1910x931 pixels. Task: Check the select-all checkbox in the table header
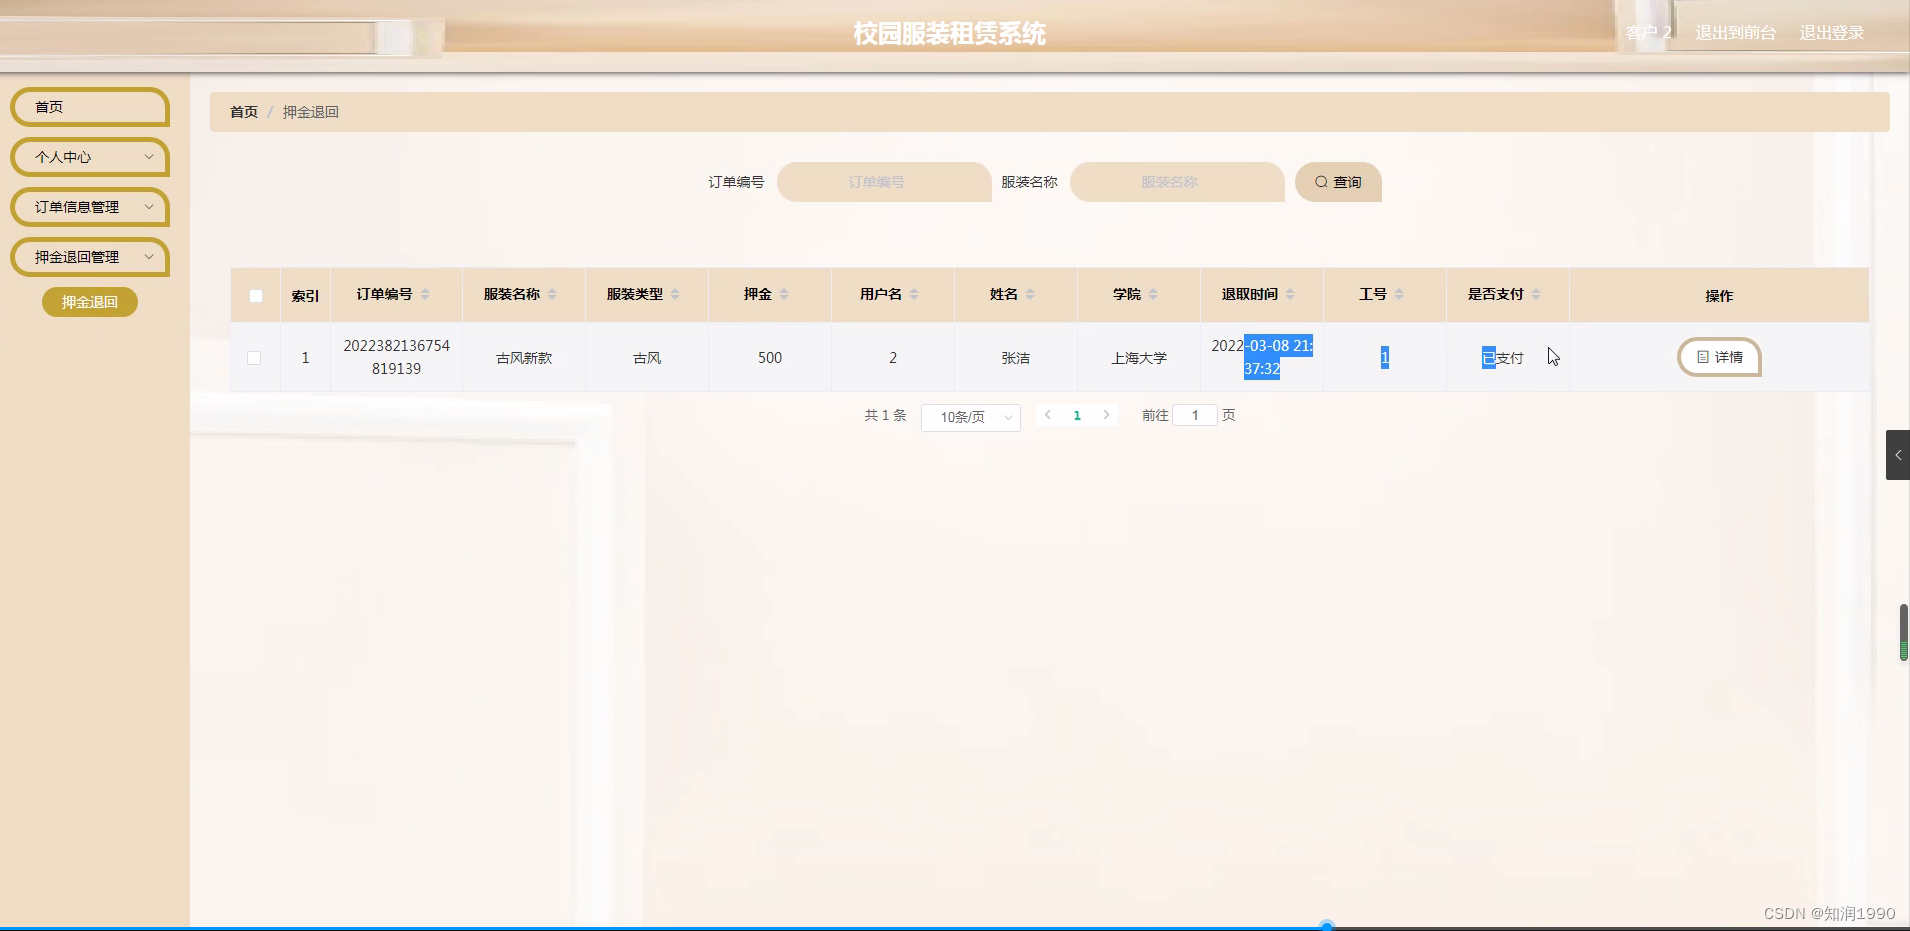(x=256, y=295)
